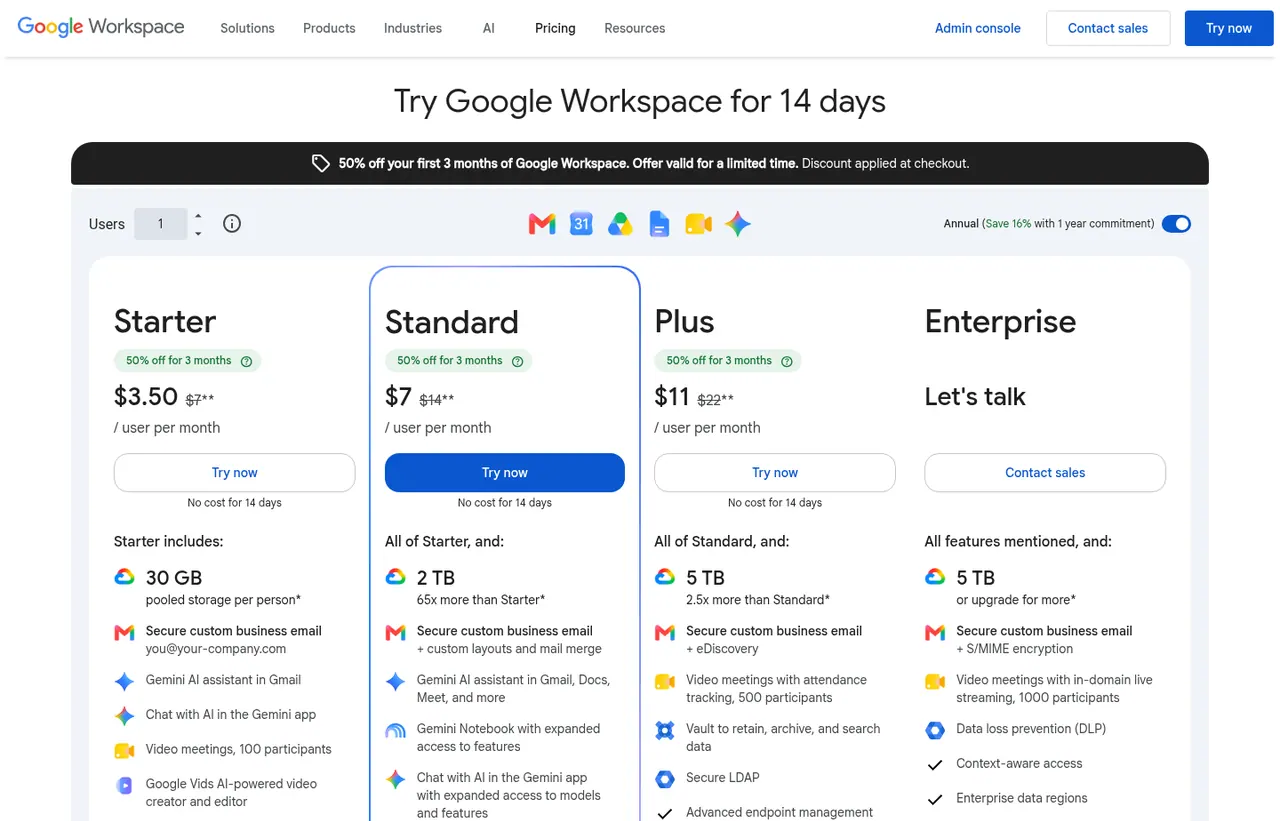Click Contact sales under the Enterprise plan
Image resolution: width=1280 pixels, height=821 pixels.
1045,473
